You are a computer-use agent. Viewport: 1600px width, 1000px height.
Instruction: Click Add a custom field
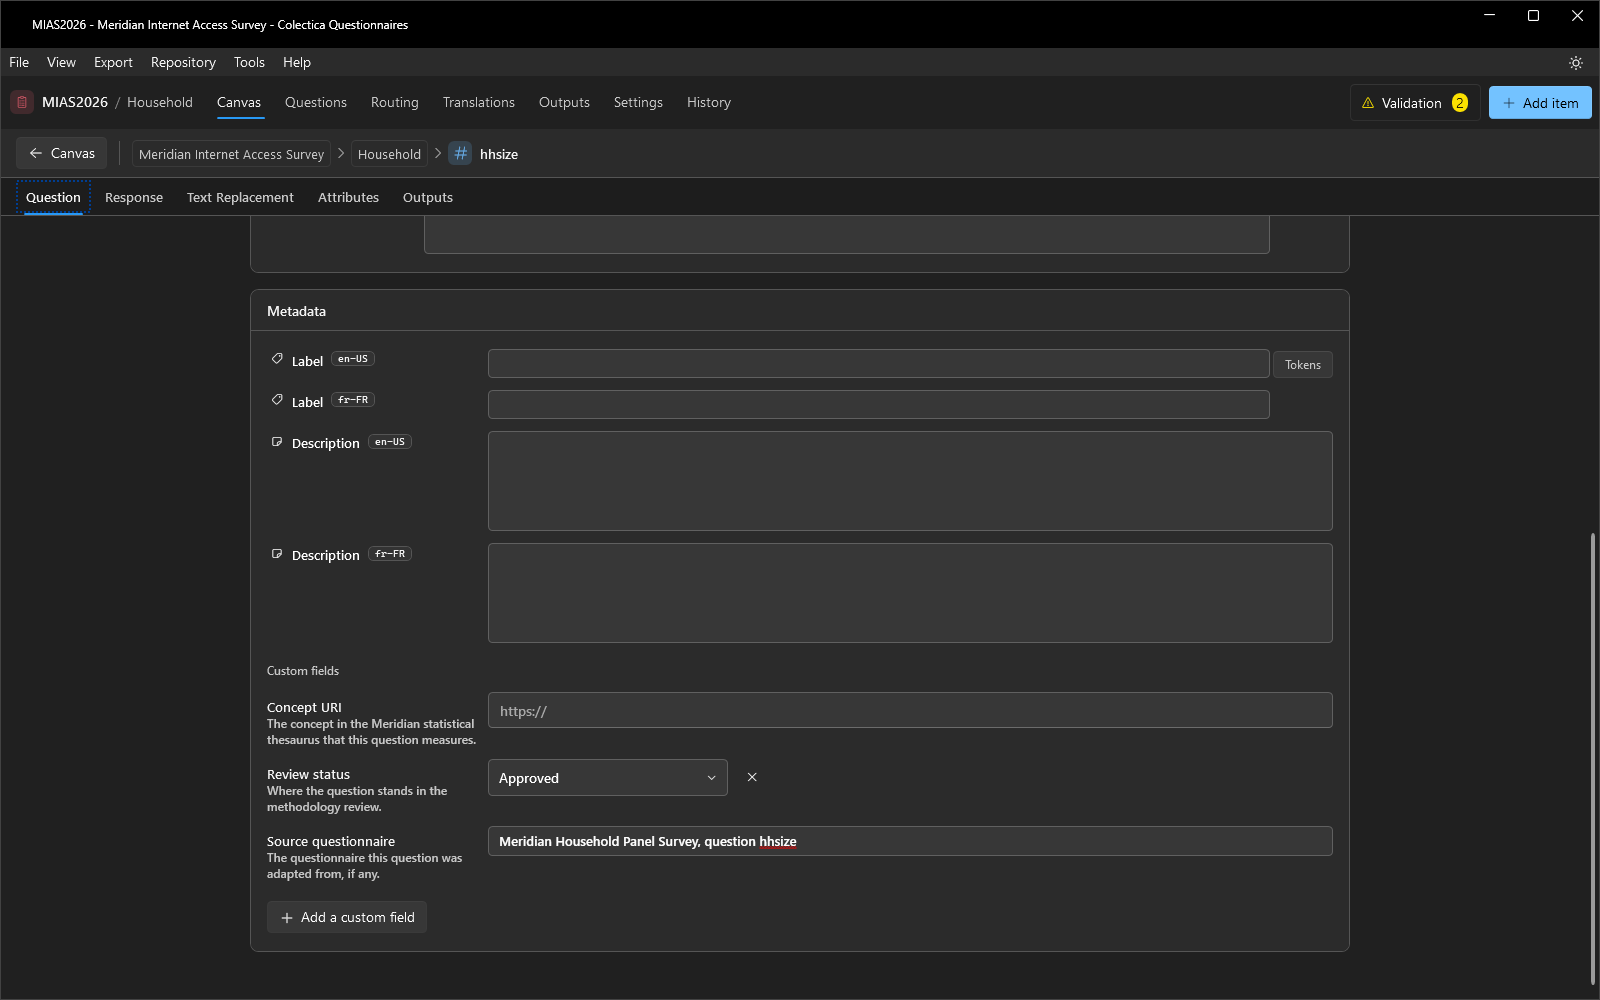click(x=347, y=917)
